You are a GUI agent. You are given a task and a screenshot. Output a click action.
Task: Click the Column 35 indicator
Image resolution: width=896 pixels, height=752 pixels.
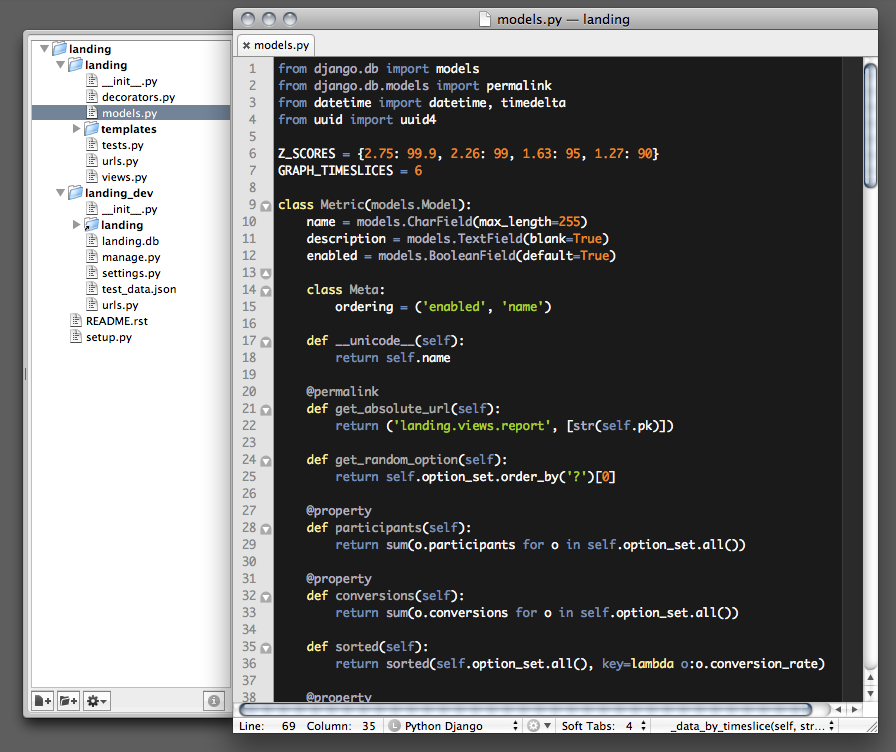(341, 726)
